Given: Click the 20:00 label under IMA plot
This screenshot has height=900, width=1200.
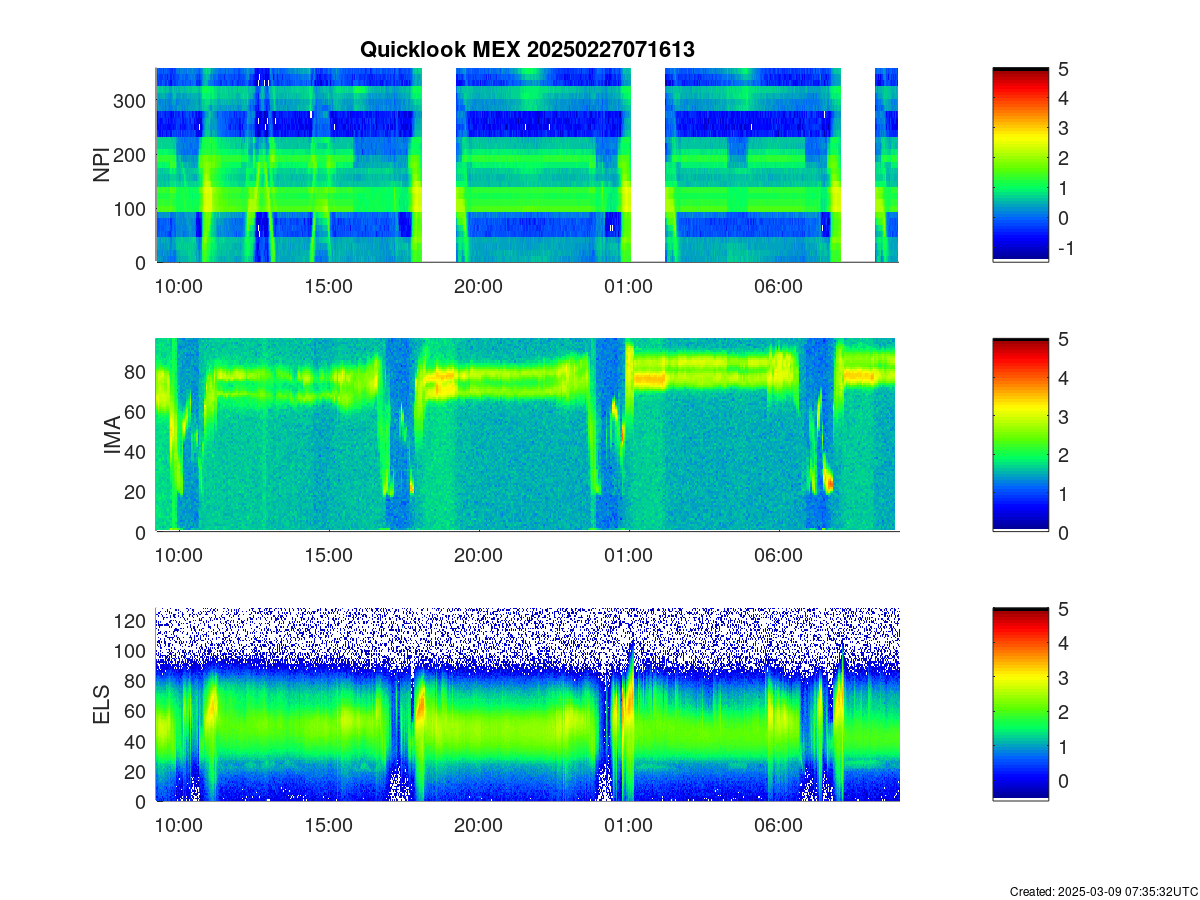Looking at the screenshot, I should pos(479,556).
